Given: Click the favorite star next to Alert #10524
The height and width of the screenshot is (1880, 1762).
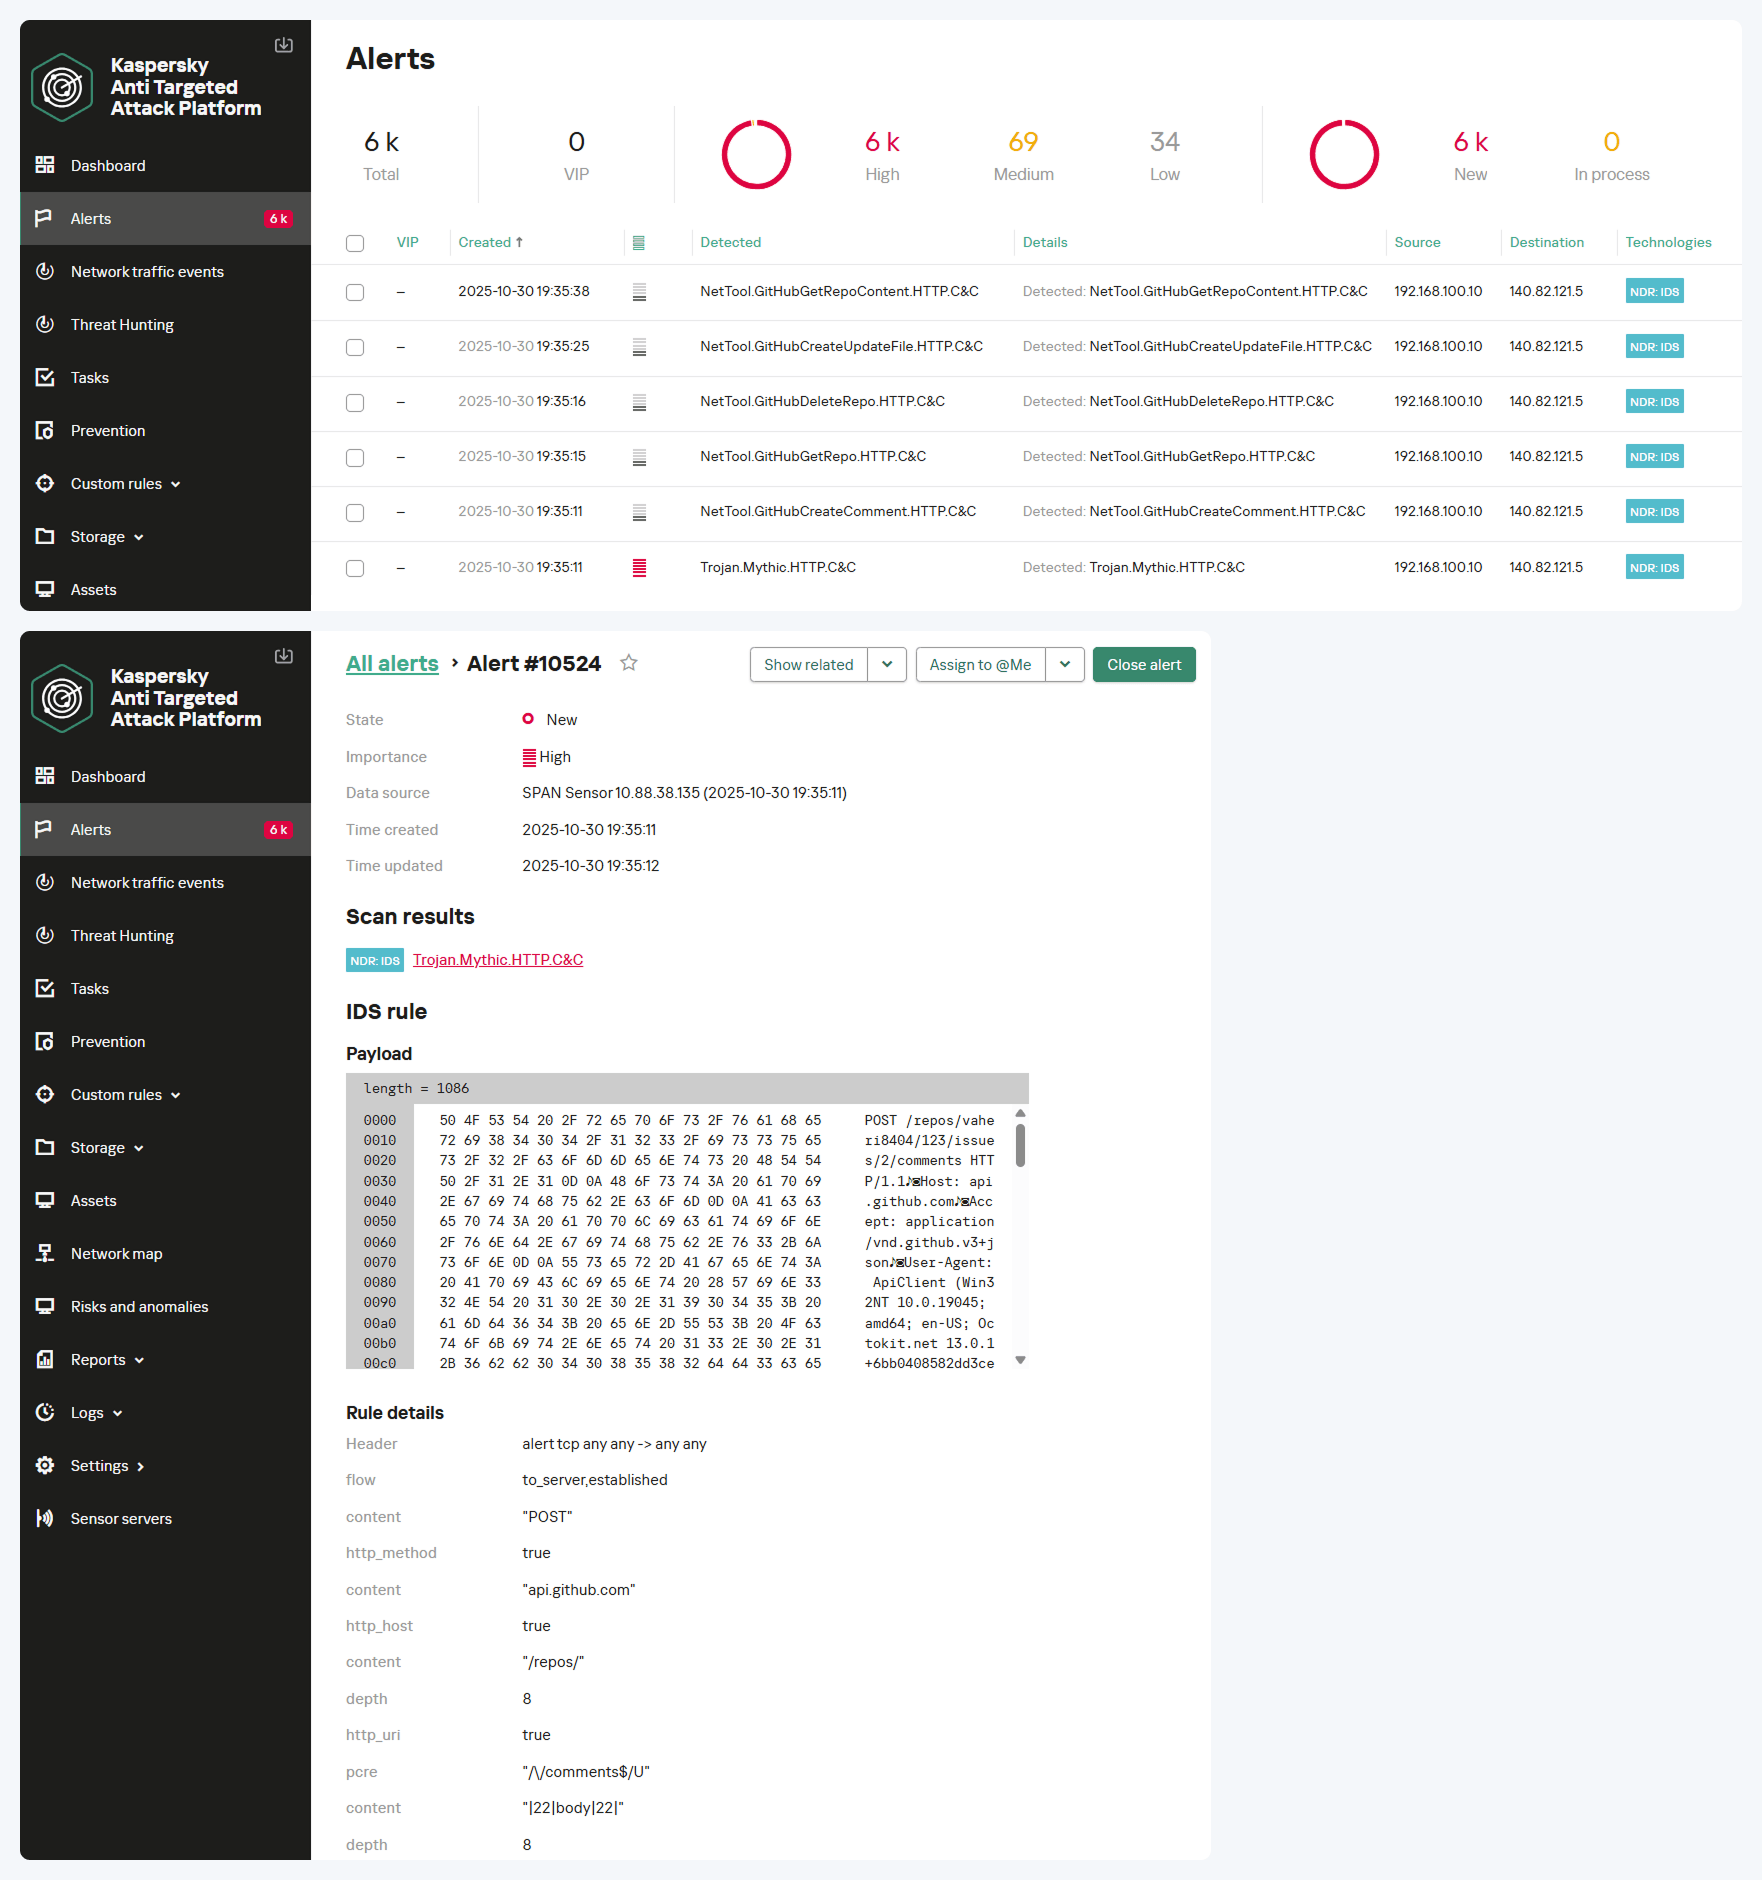Looking at the screenshot, I should pos(629,663).
